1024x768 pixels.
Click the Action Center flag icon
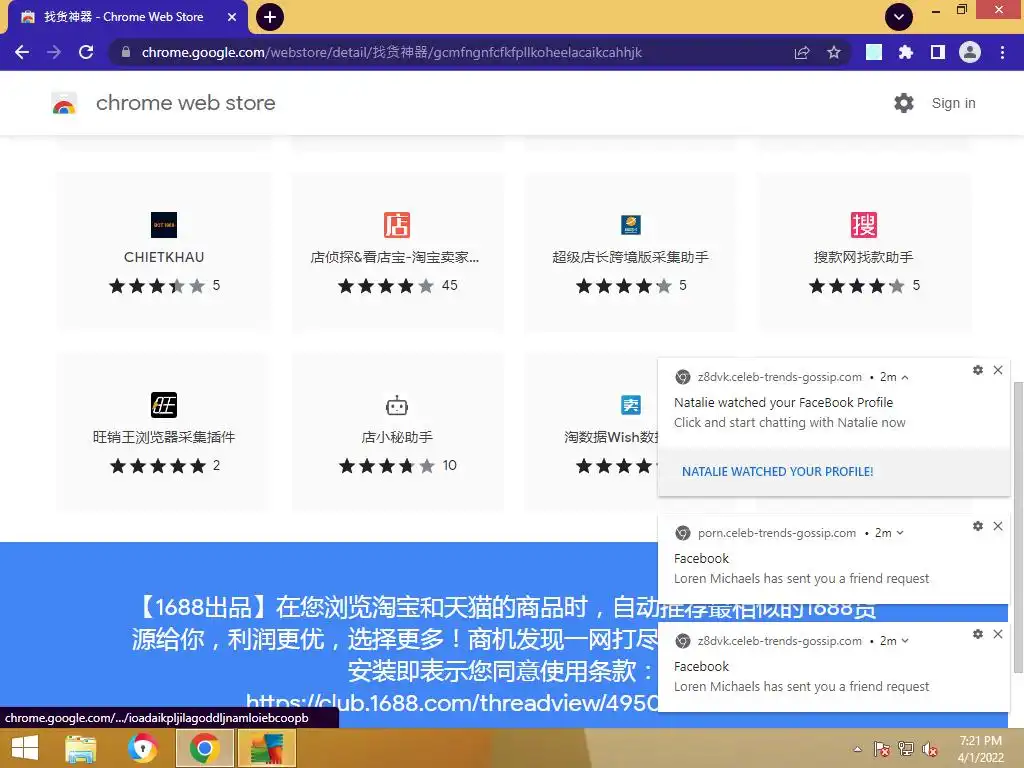pos(882,749)
